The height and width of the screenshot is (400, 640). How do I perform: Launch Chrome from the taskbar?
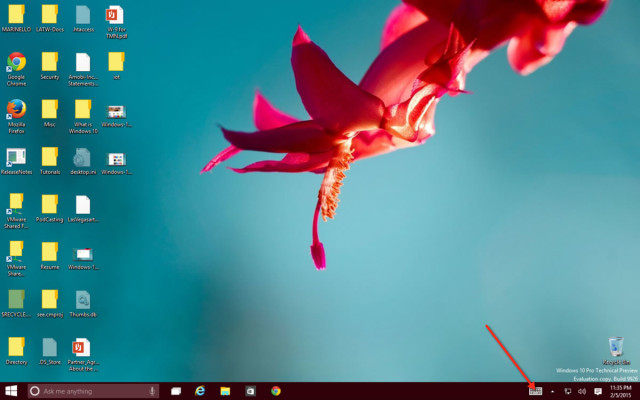click(x=276, y=391)
